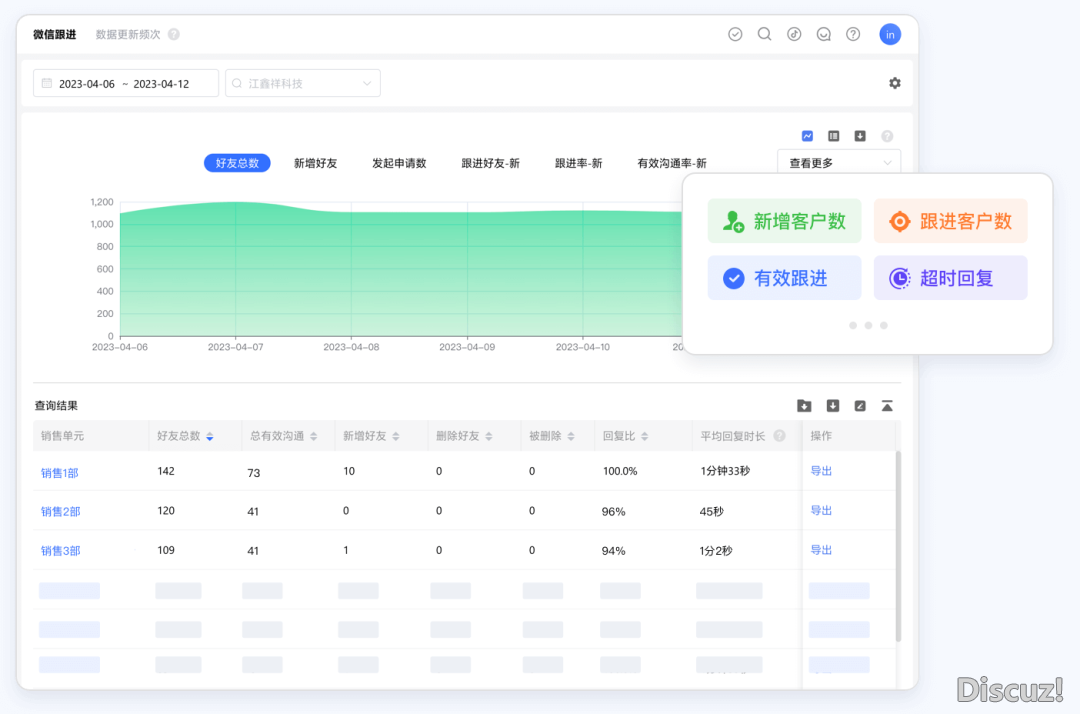Image resolution: width=1080 pixels, height=714 pixels.
Task: Click the blue user avatar icon
Action: click(890, 34)
